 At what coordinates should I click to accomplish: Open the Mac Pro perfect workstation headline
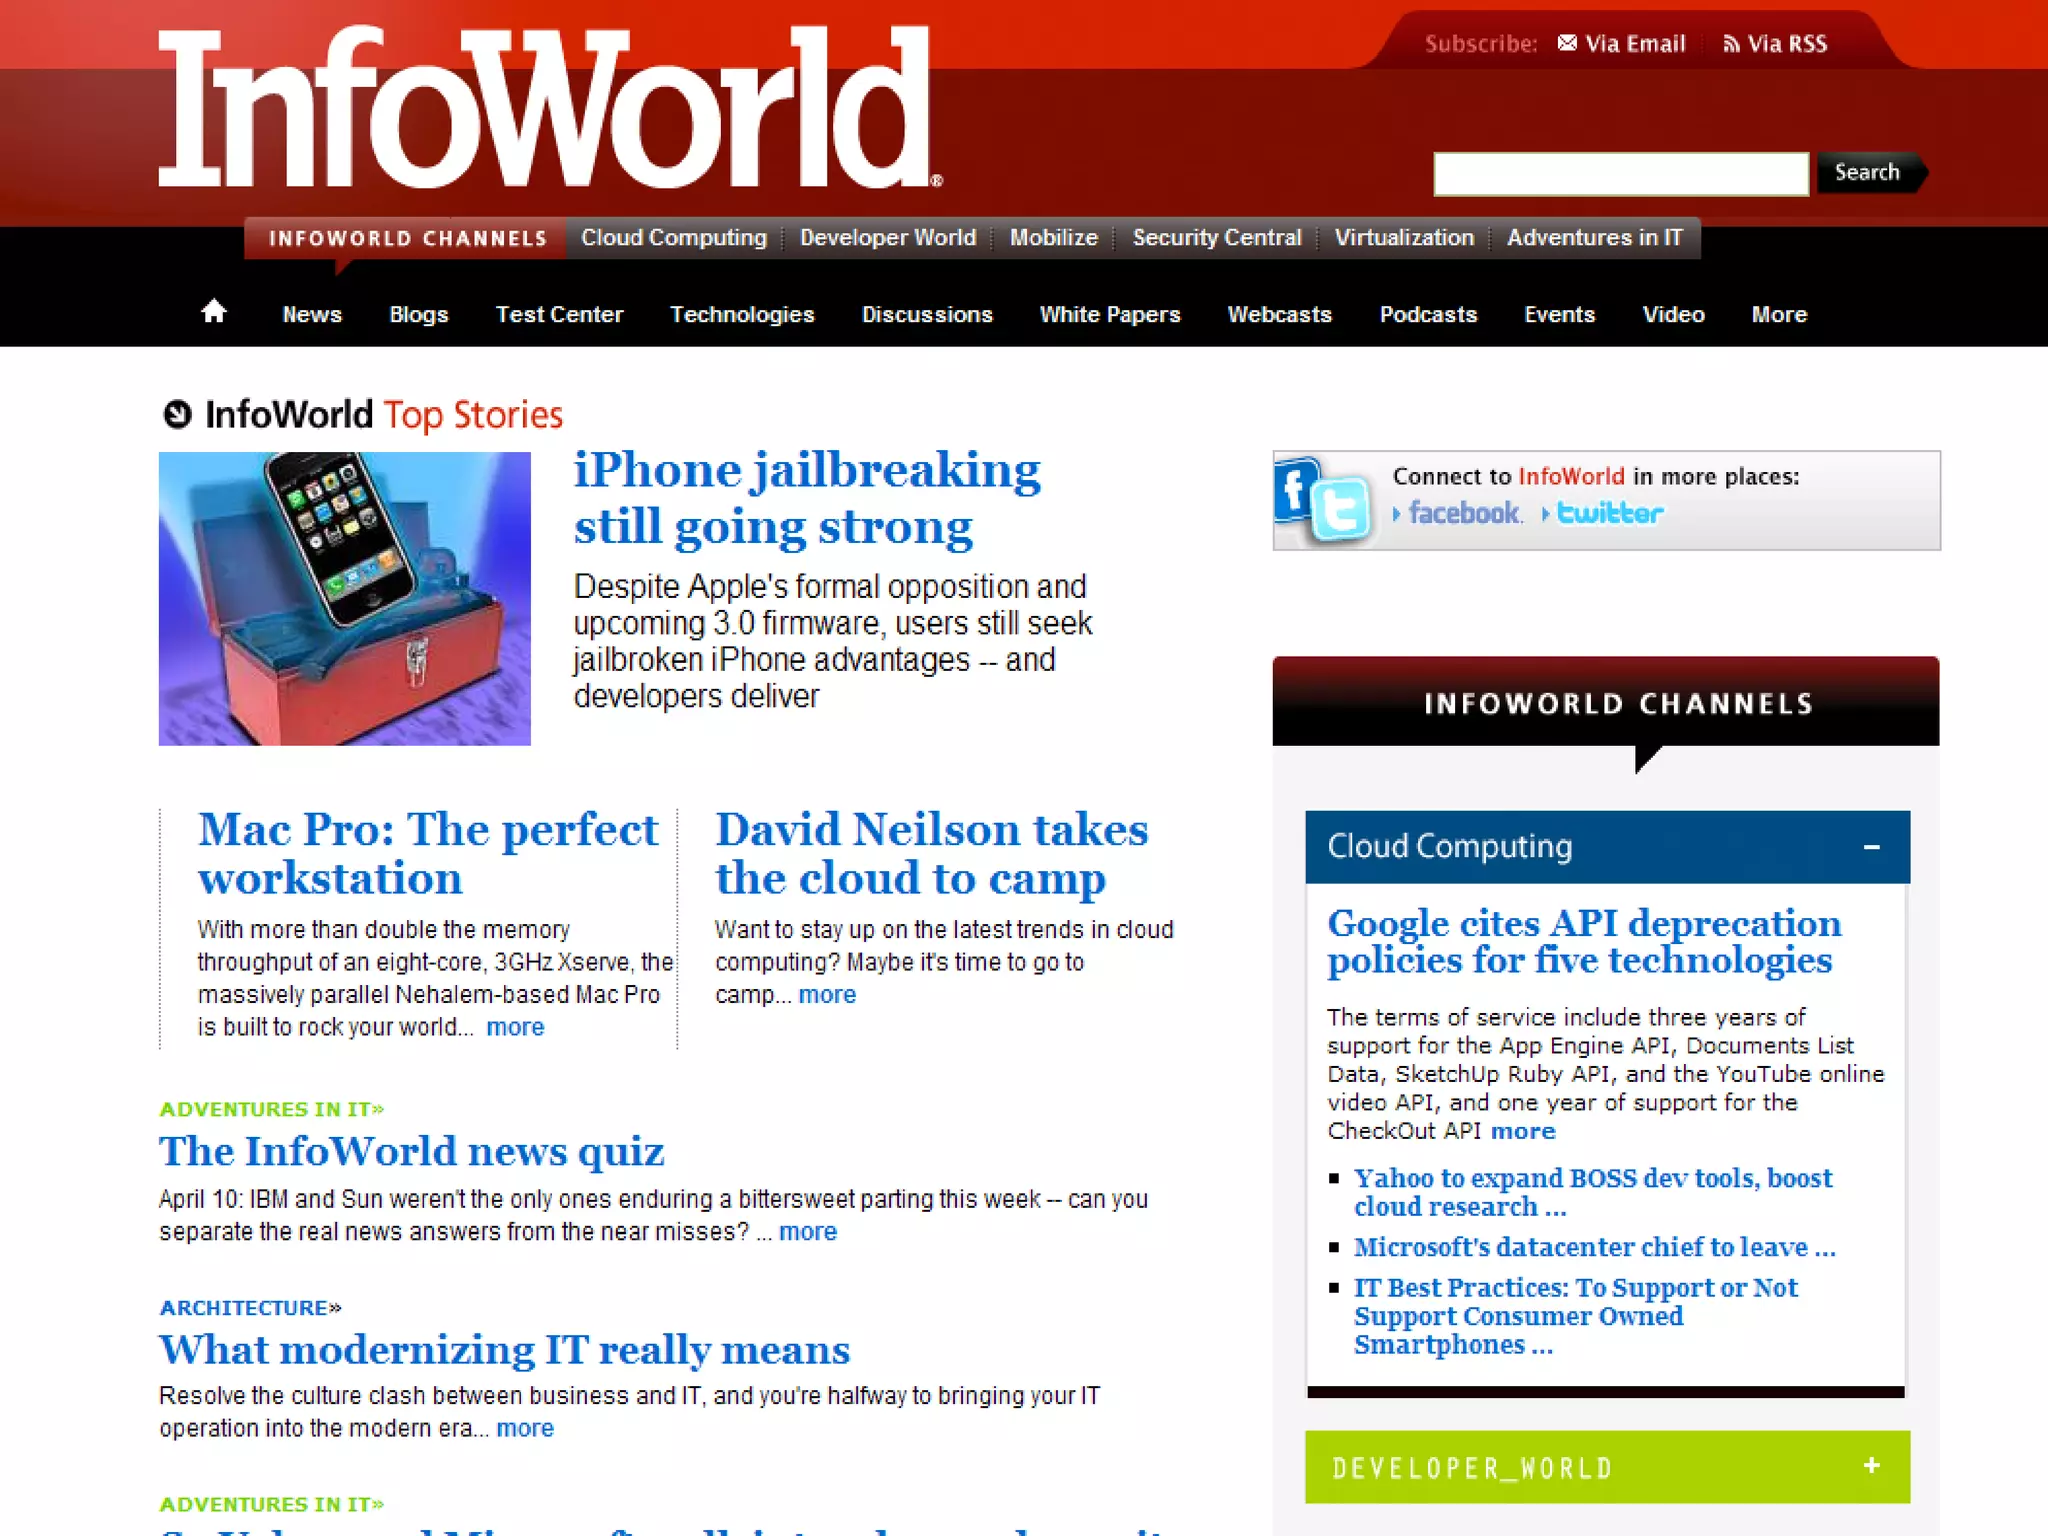428,853
